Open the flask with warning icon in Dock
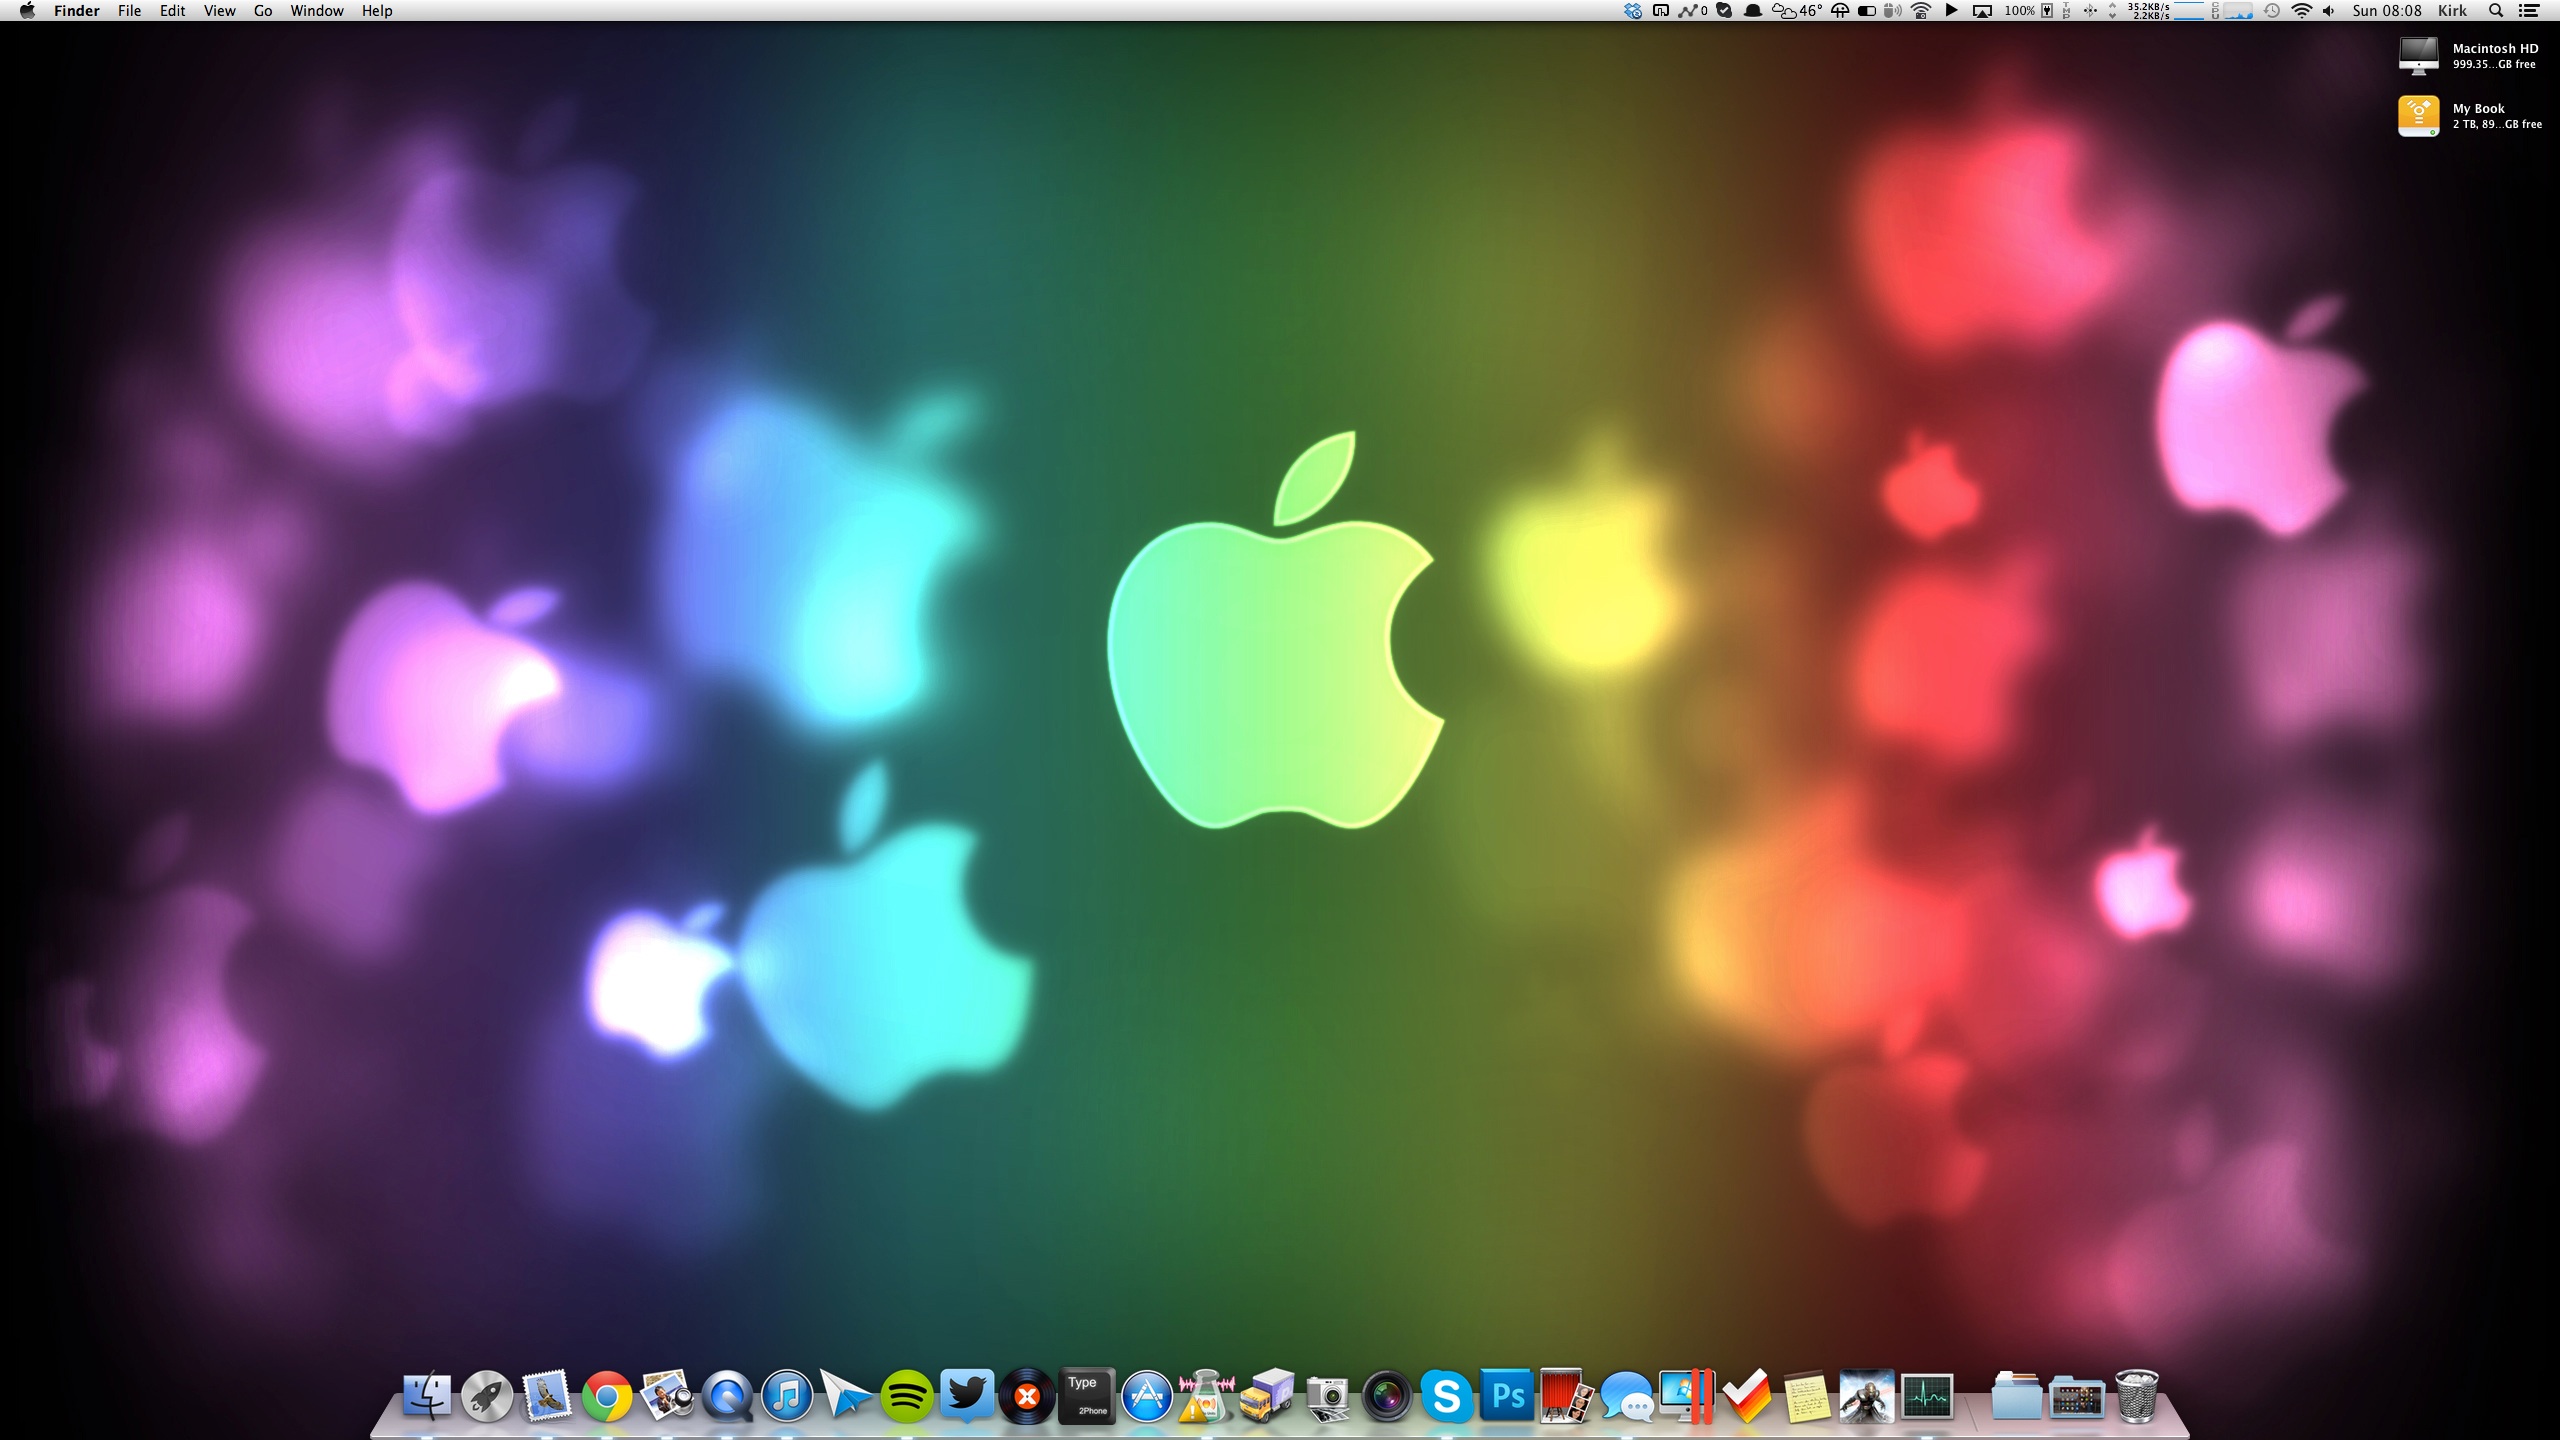The image size is (2560, 1440). (1207, 1396)
